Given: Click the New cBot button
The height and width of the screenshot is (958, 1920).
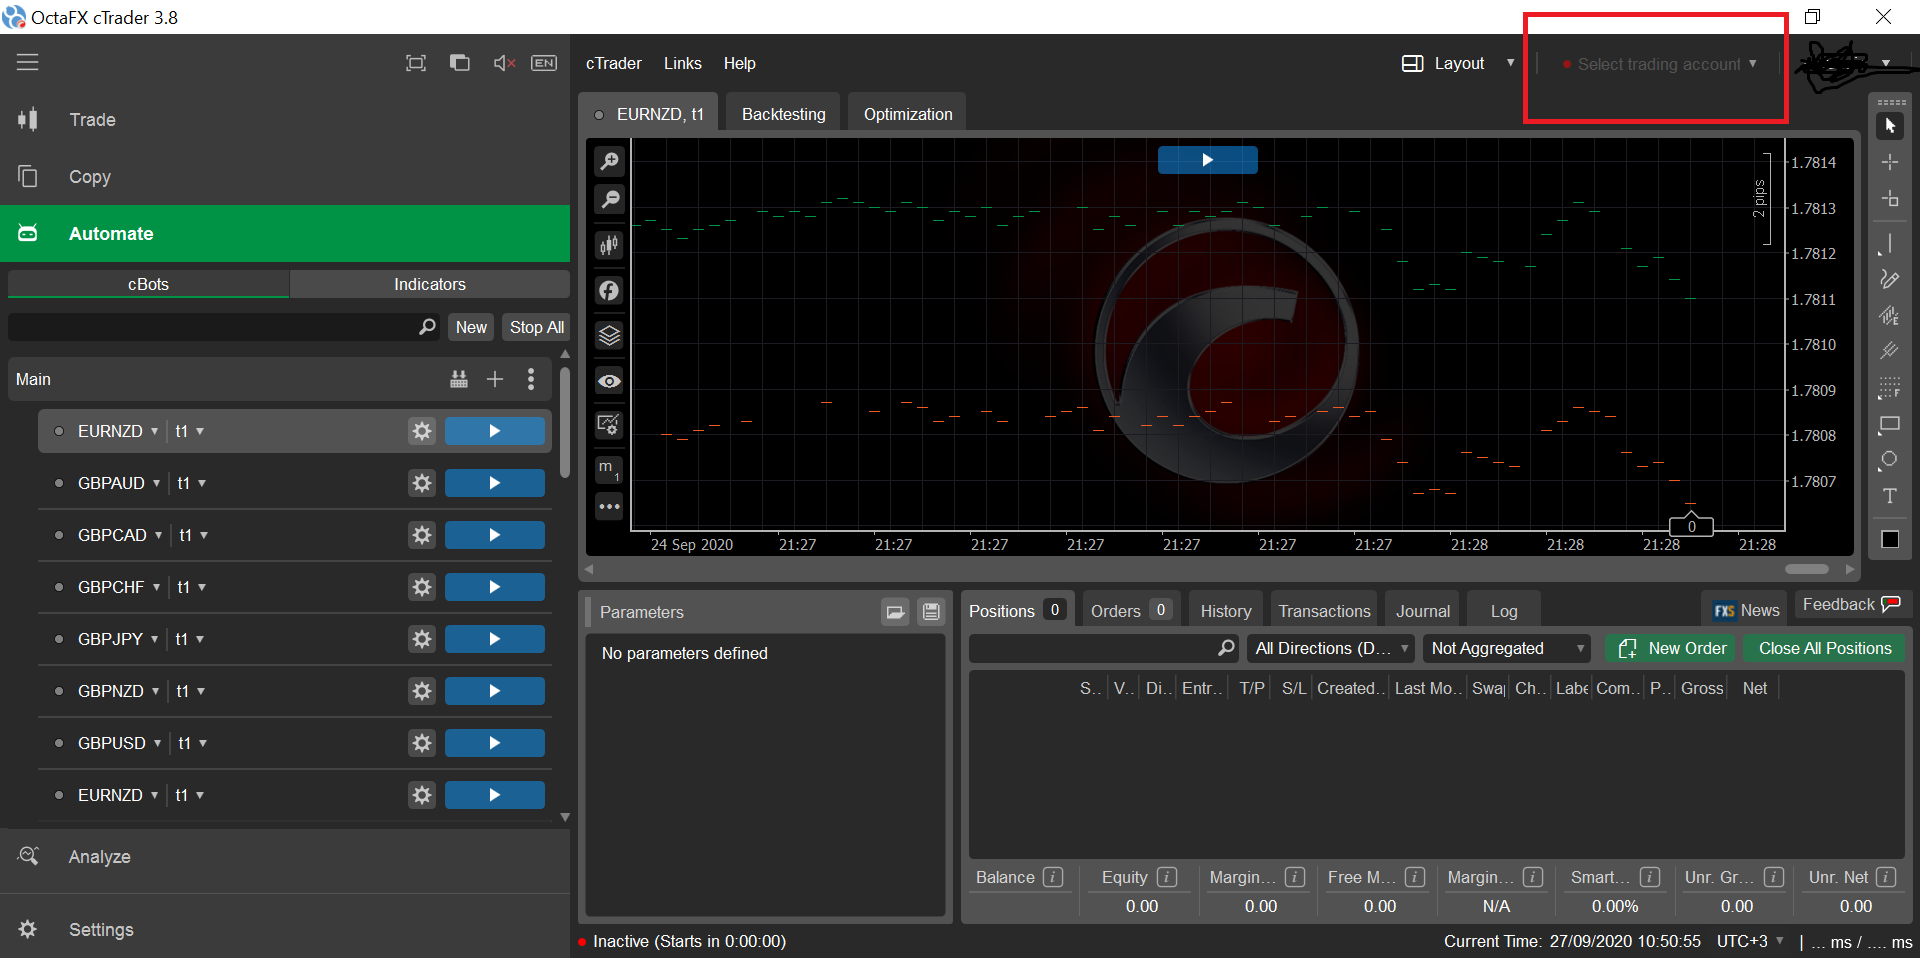Looking at the screenshot, I should pyautogui.click(x=471, y=327).
